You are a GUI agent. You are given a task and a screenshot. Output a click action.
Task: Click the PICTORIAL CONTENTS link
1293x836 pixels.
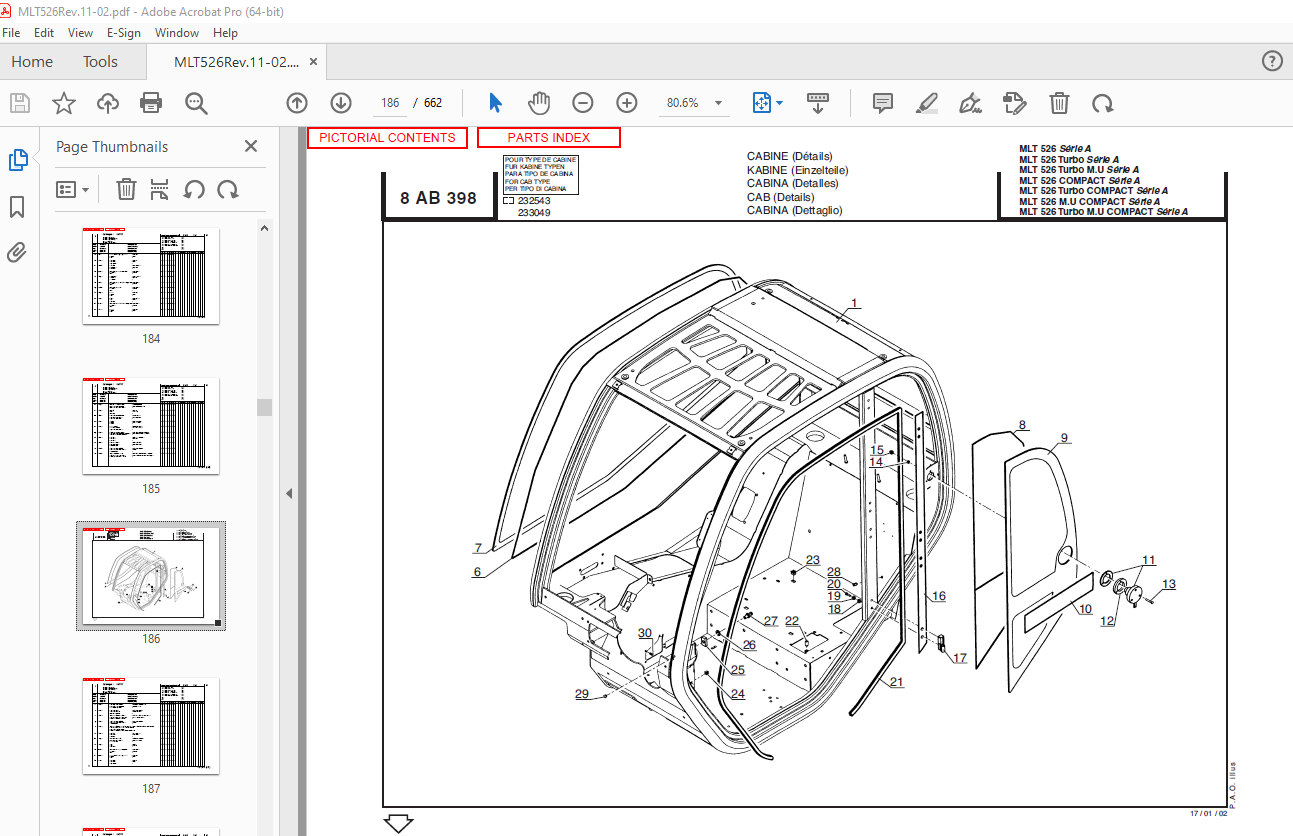[x=387, y=138]
